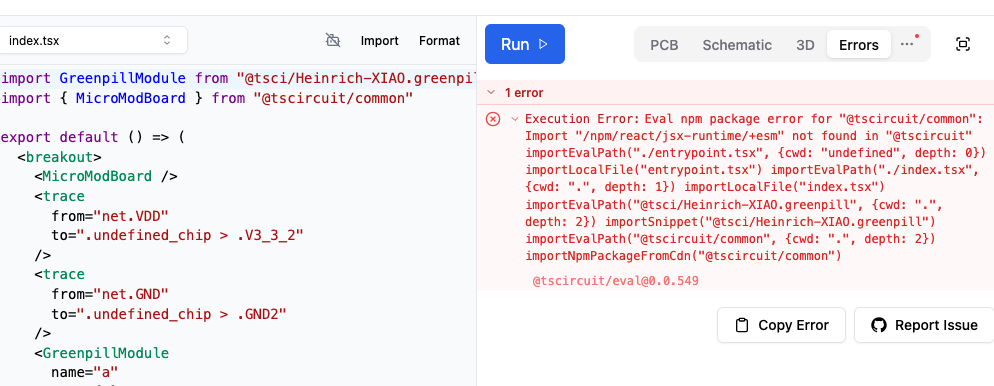
Task: Click the '@tscircuit/common' import string
Action: tap(333, 98)
